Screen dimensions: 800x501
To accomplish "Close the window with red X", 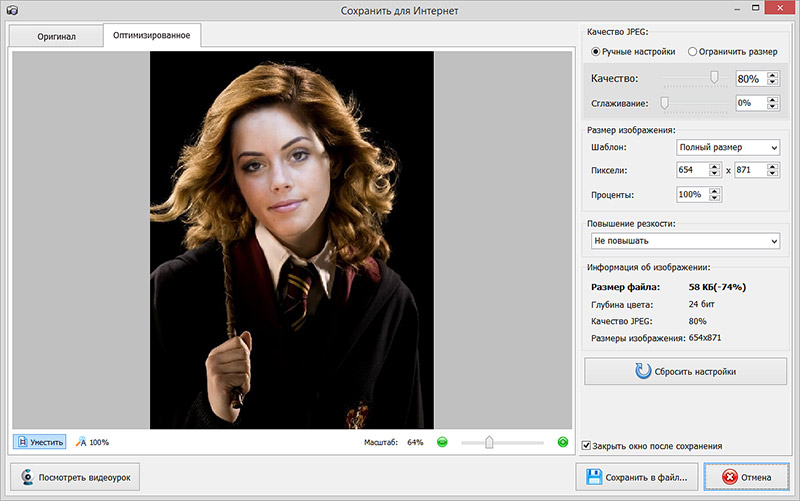I will tap(780, 8).
